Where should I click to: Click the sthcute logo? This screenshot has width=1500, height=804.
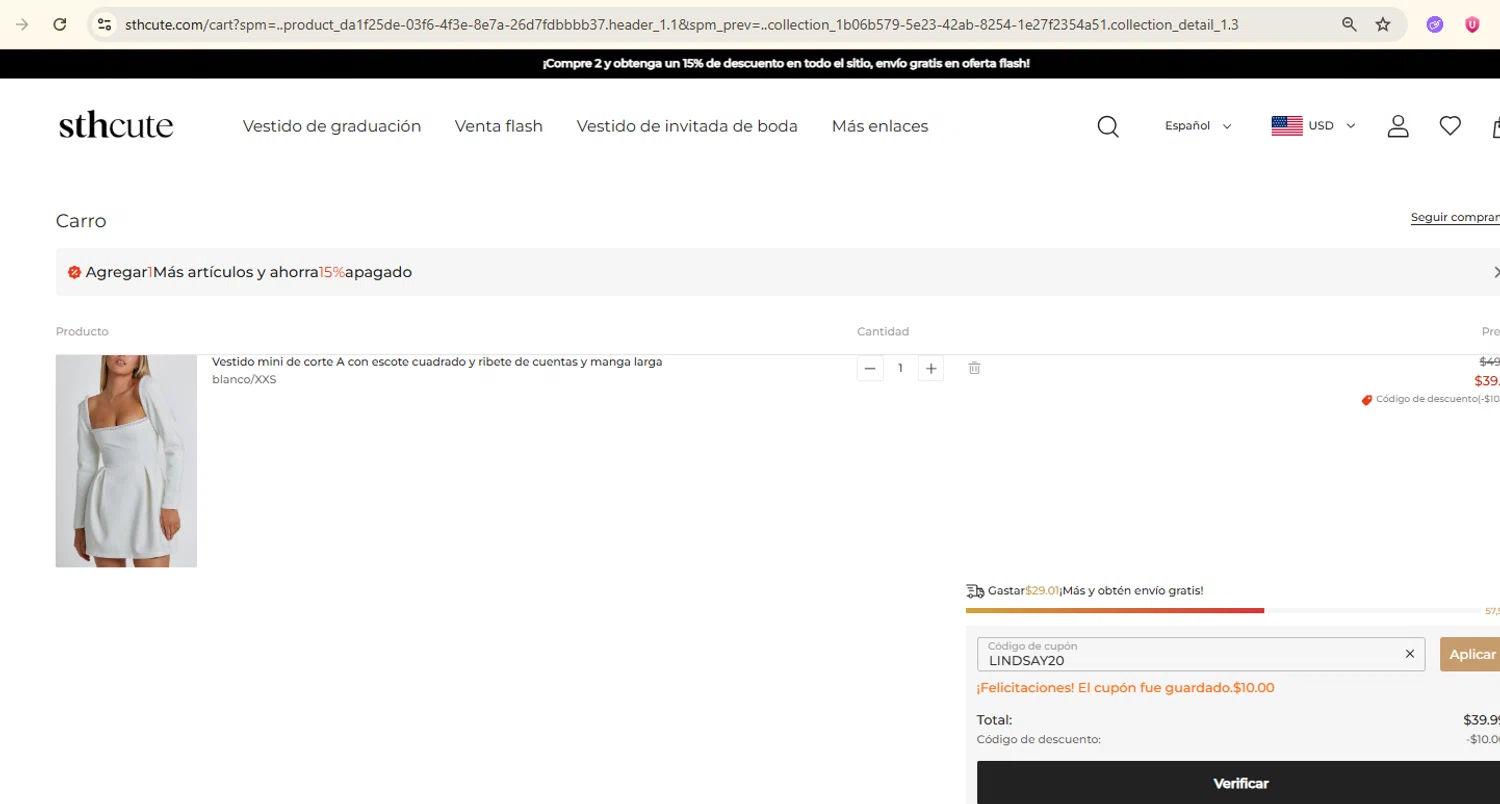(116, 126)
